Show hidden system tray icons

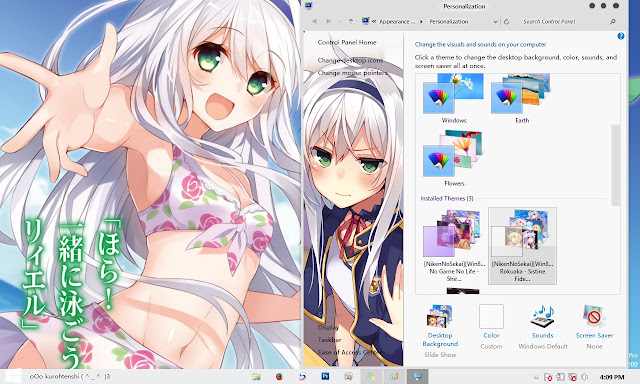(x=536, y=377)
